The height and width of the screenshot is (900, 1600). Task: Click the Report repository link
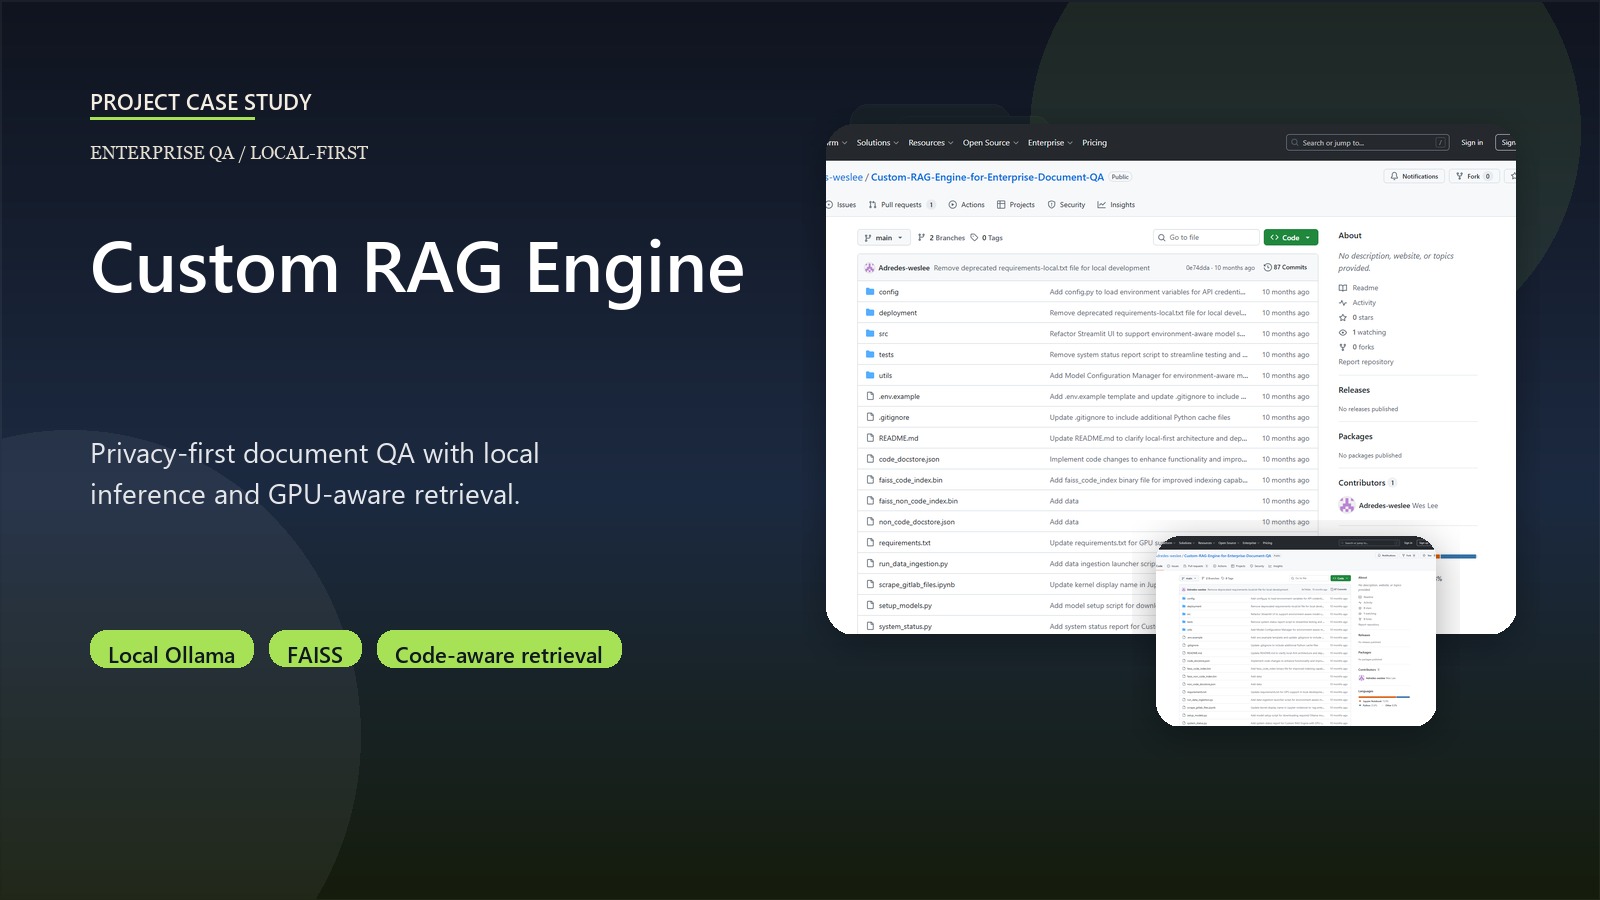tap(1366, 361)
